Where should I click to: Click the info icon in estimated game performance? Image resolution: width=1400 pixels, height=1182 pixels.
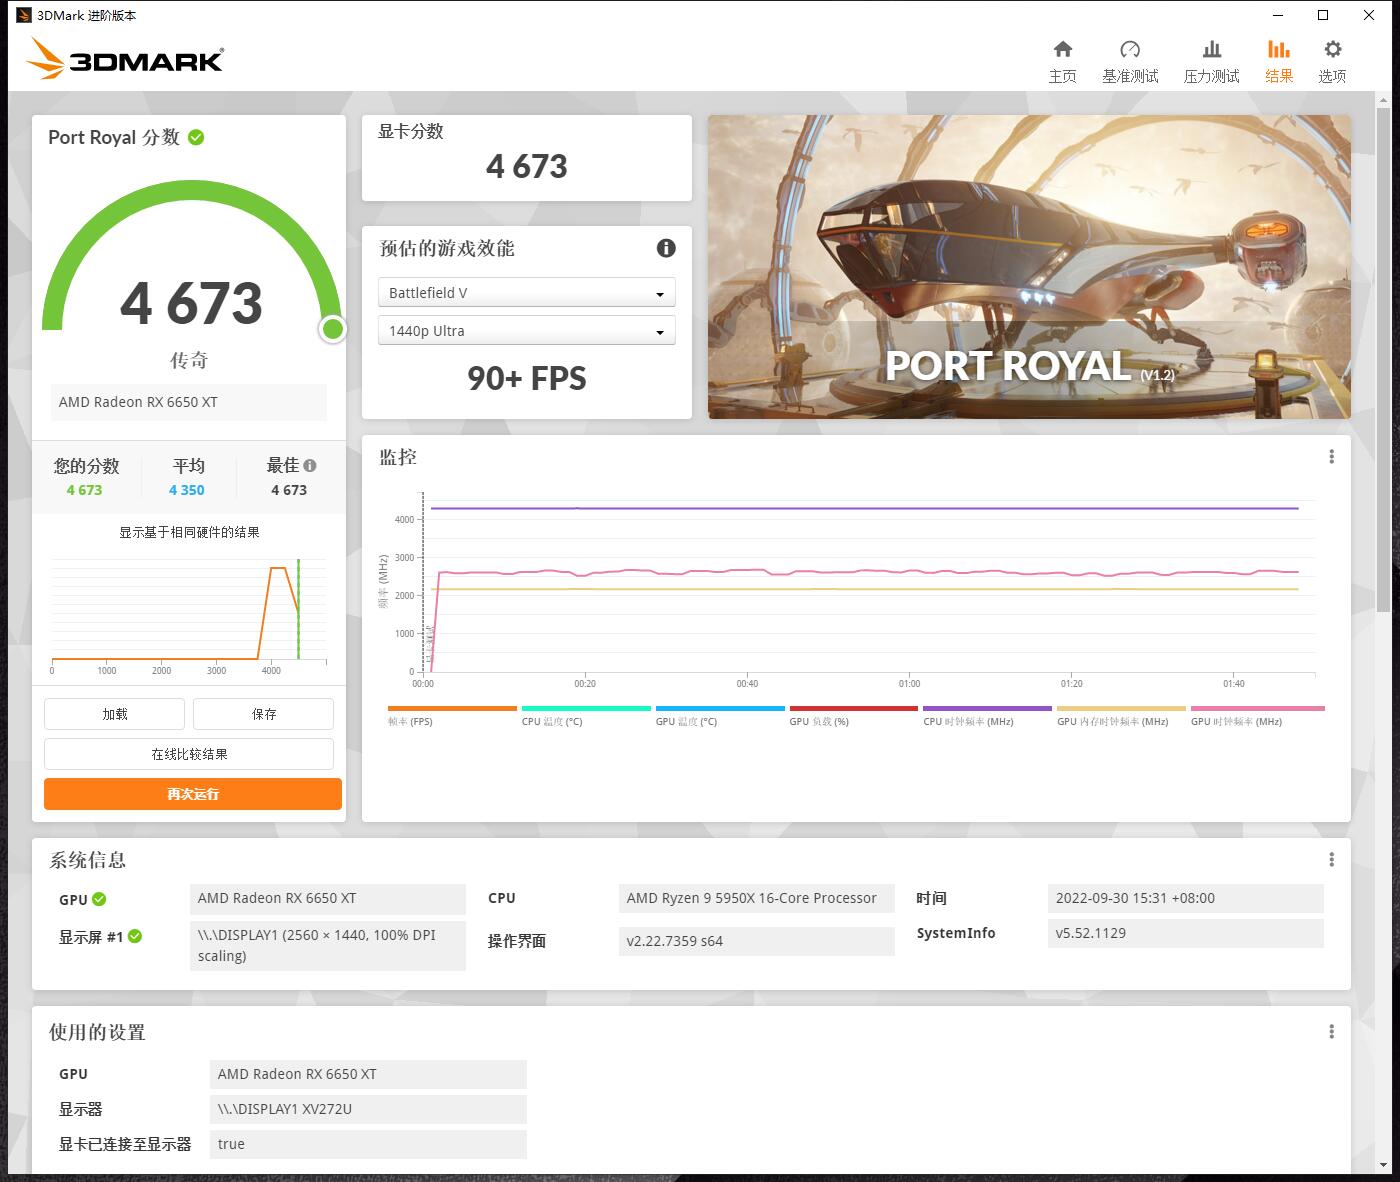[x=666, y=248]
